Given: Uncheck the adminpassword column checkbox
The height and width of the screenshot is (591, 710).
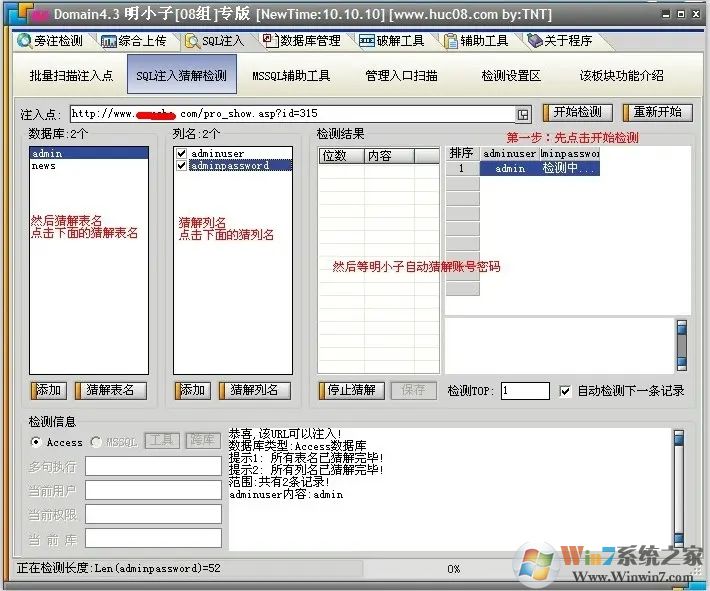Looking at the screenshot, I should tap(181, 166).
